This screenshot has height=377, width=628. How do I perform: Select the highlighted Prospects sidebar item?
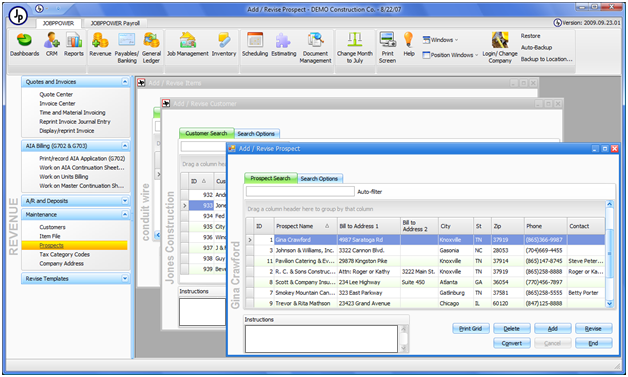(x=74, y=246)
